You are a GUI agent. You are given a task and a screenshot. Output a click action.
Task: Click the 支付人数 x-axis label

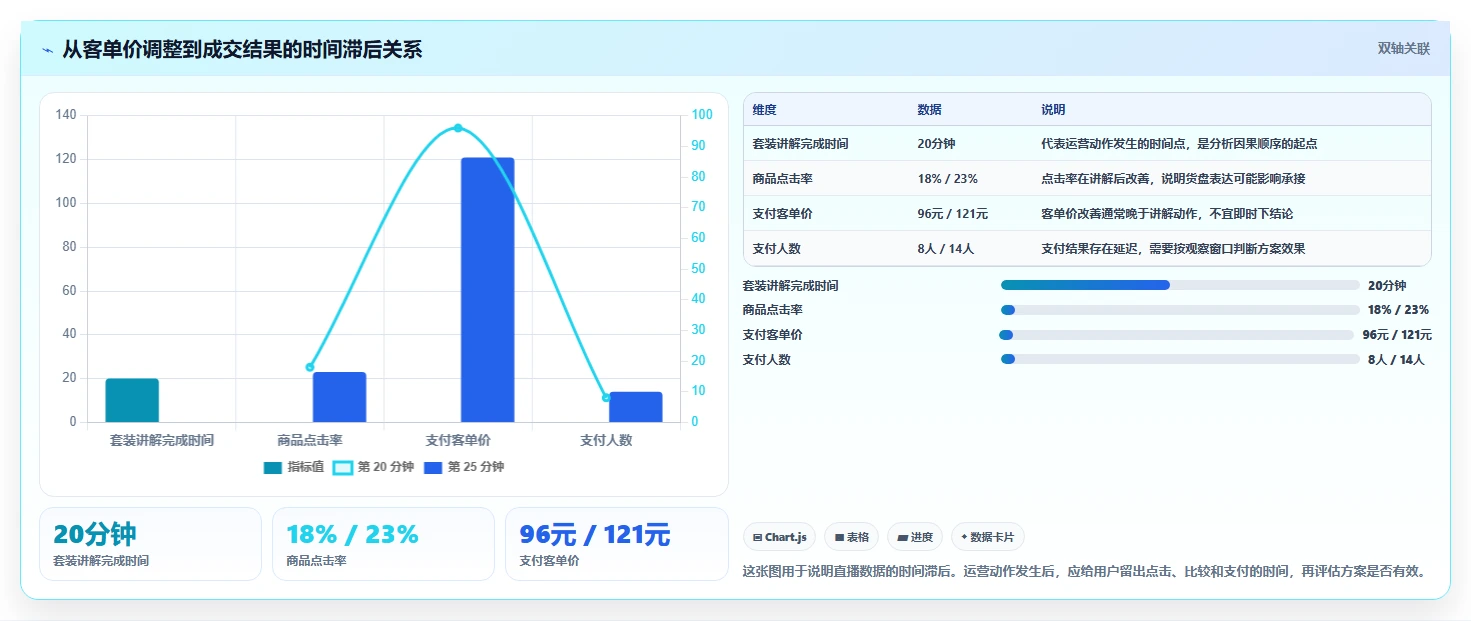pos(606,440)
